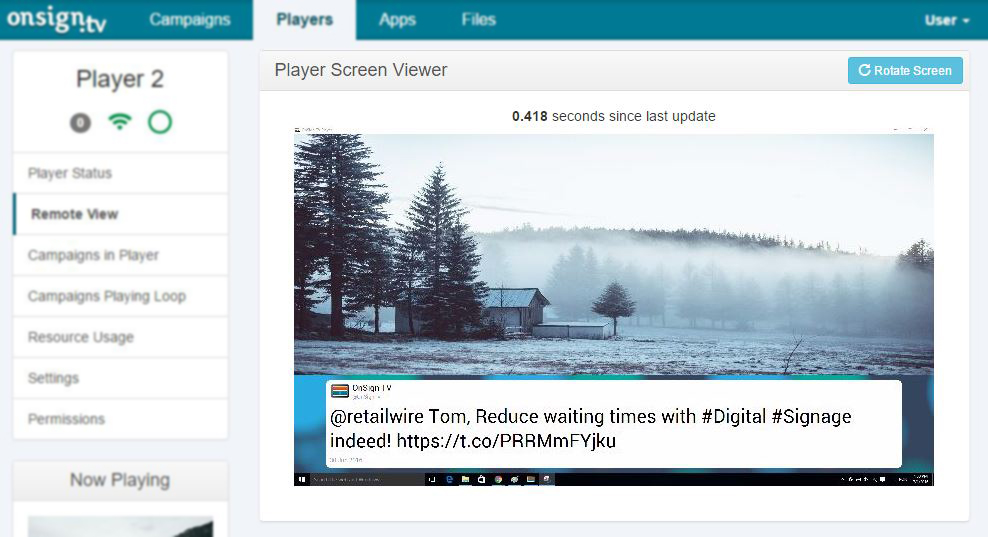This screenshot has height=537, width=988.
Task: Open Chrome icon in remote taskbar
Action: pos(498,480)
